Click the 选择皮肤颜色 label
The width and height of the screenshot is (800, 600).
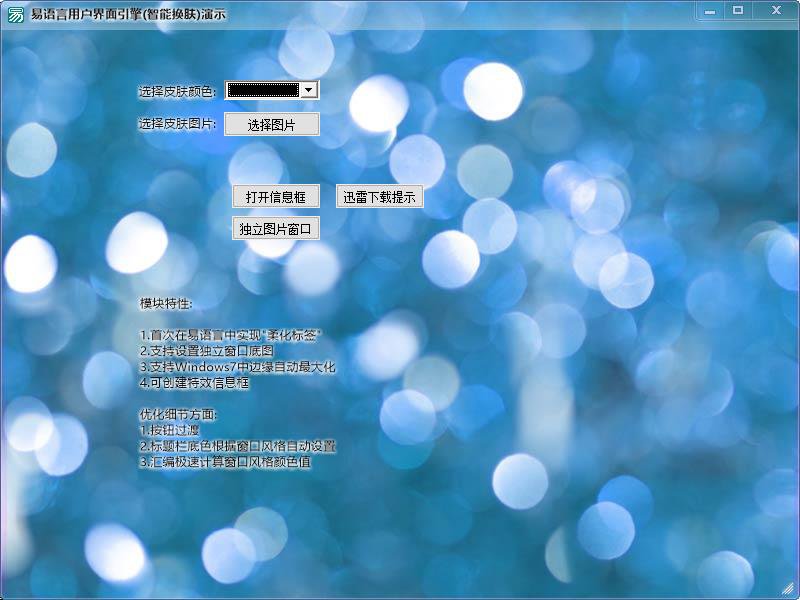point(177,92)
